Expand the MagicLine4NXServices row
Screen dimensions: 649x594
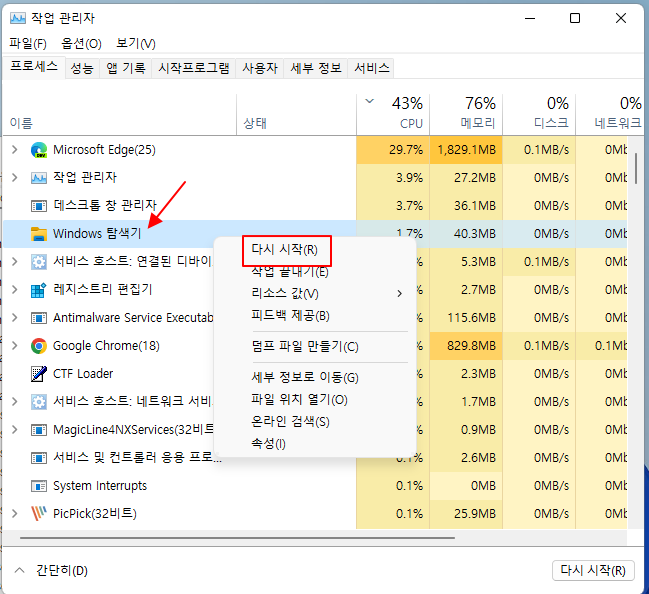[14, 430]
